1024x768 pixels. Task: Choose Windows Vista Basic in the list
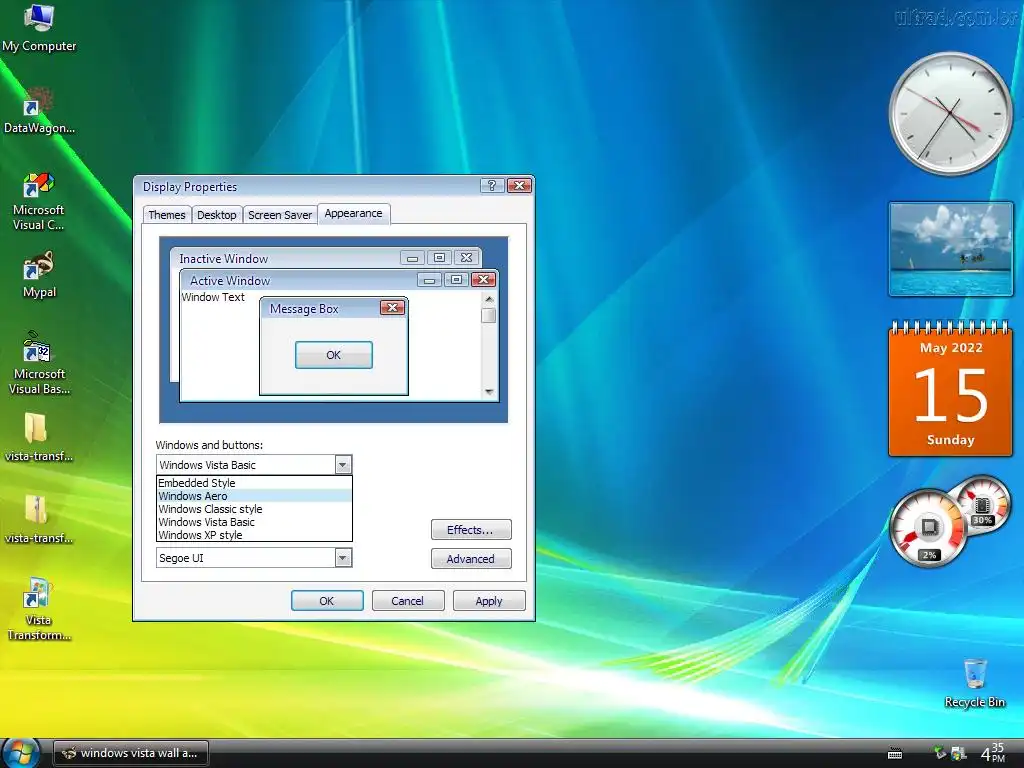[254, 522]
